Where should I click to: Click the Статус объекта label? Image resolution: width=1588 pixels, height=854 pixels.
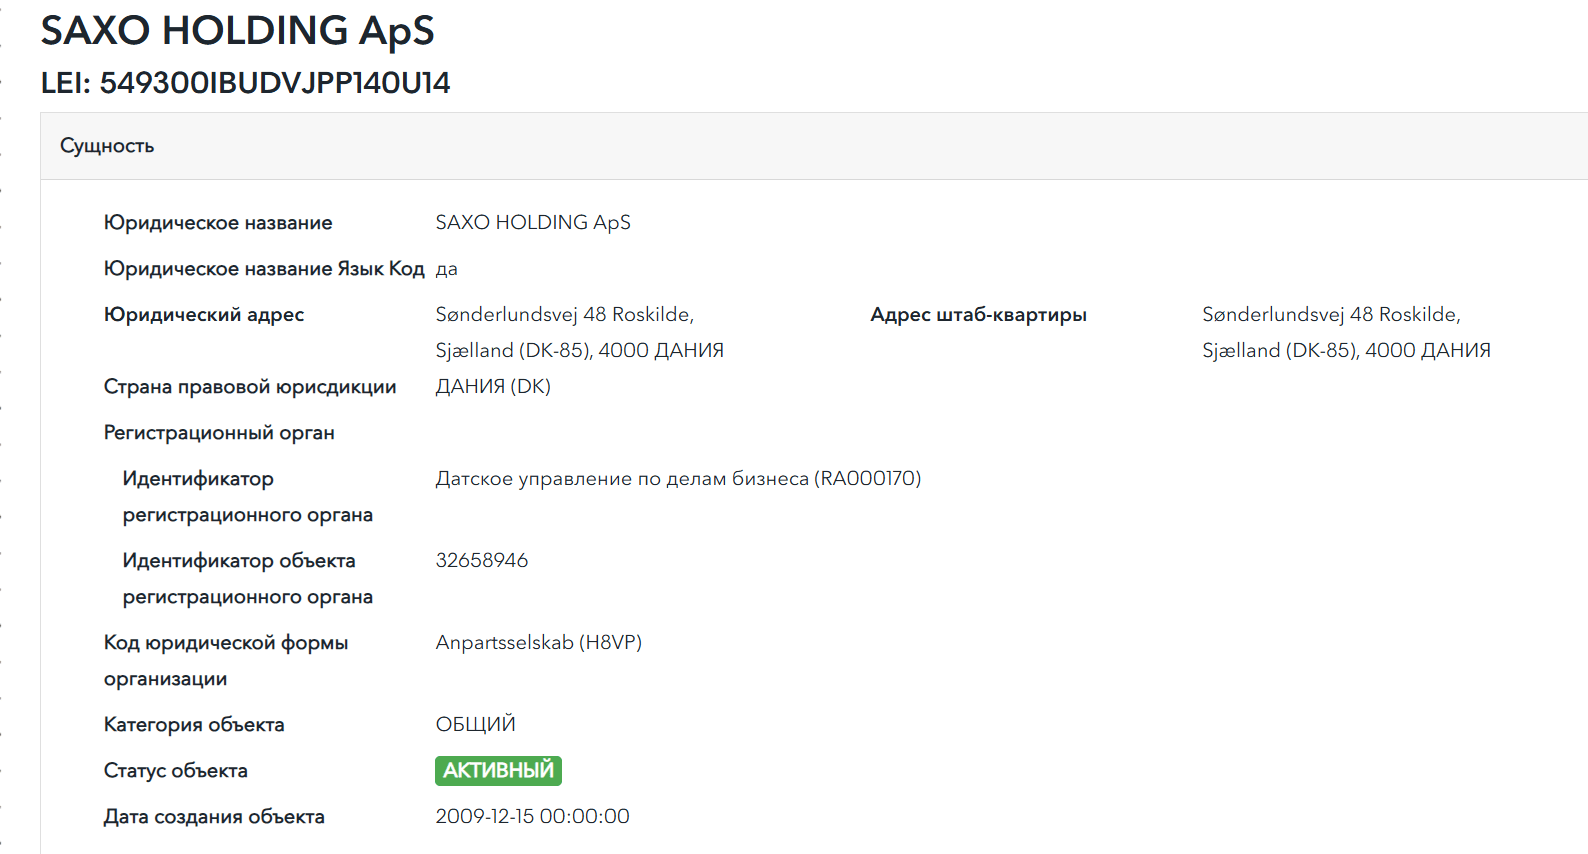(x=175, y=771)
